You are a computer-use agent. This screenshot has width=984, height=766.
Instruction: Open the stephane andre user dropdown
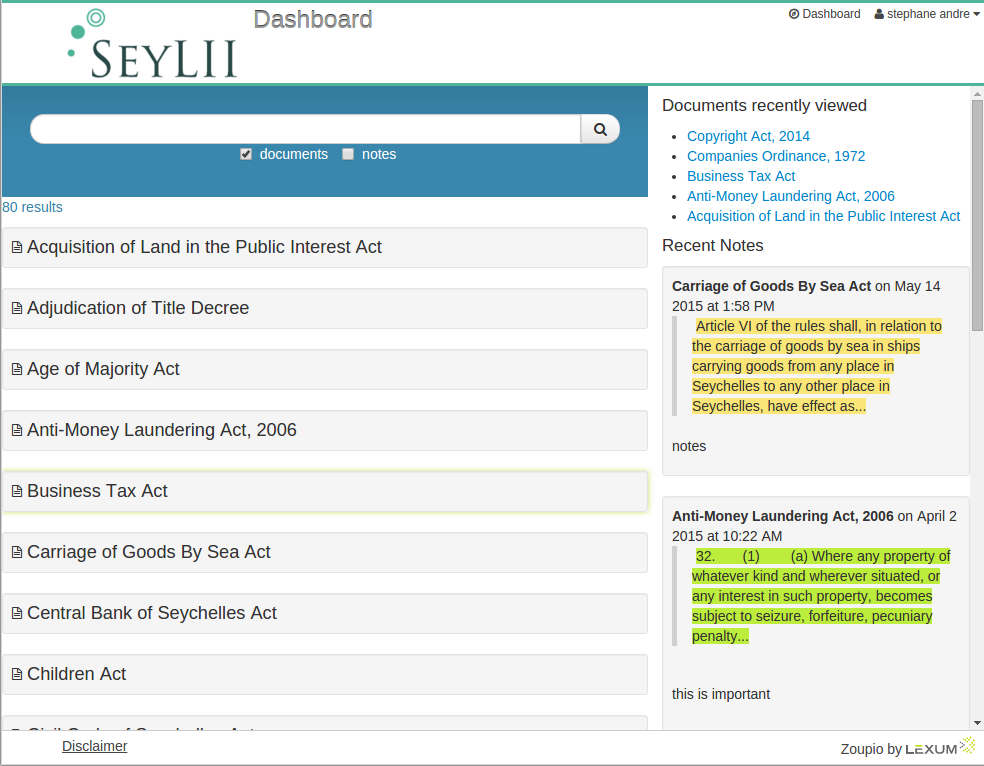point(927,14)
